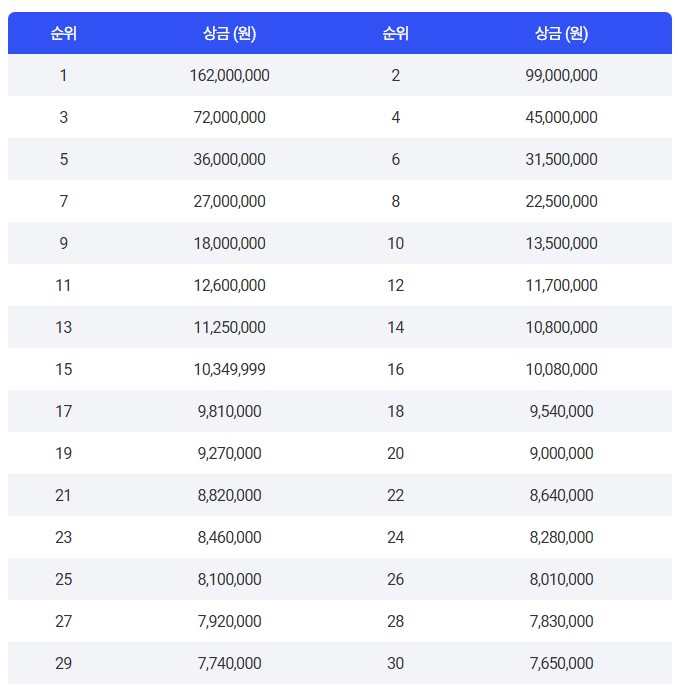Select the 상금 (원) header above 99,000,000
Screen dimensions: 678x685
tap(561, 33)
